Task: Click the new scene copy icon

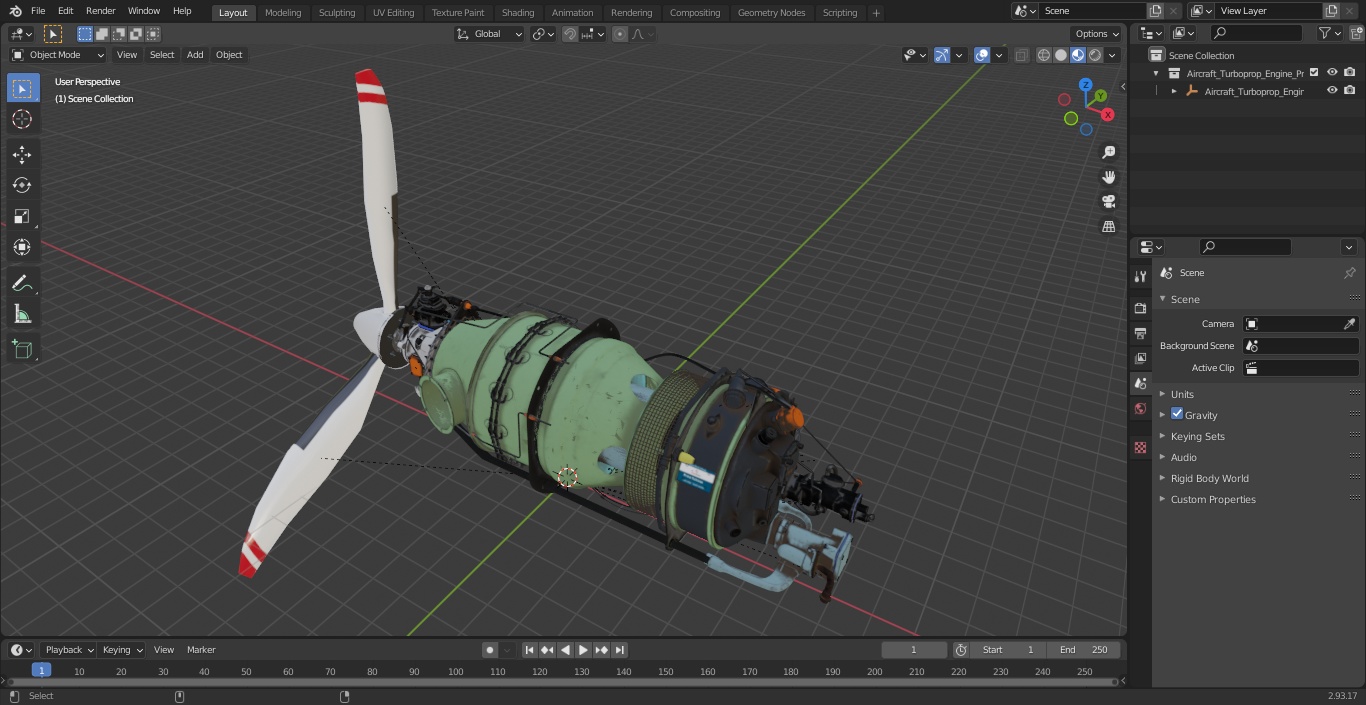Action: point(1155,11)
